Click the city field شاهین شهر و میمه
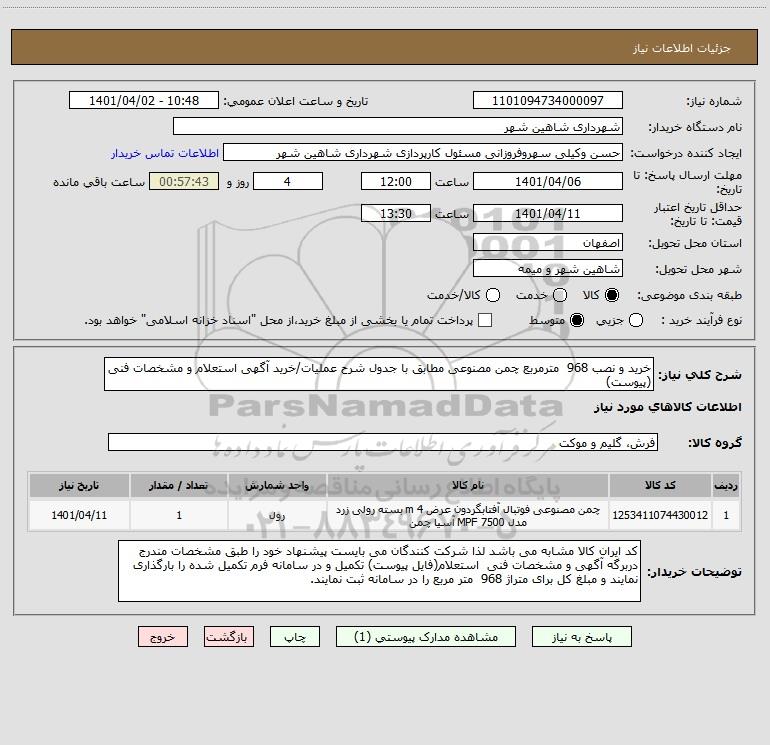This screenshot has height=745, width=770. click(x=548, y=269)
